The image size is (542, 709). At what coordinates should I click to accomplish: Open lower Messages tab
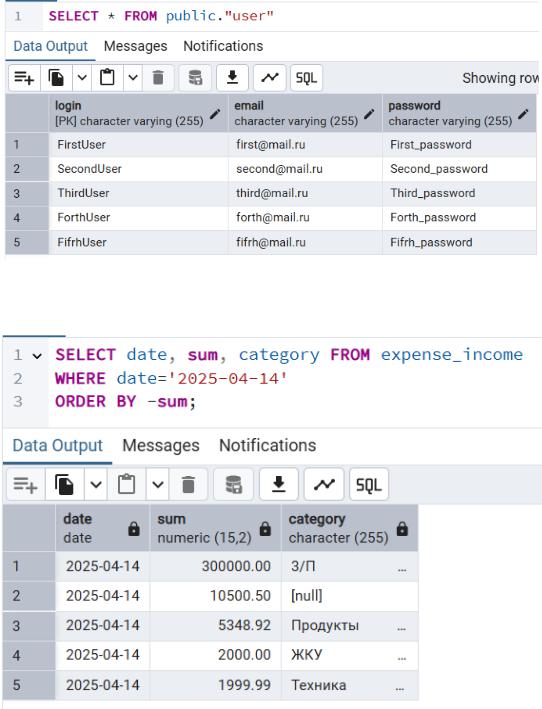pos(161,445)
